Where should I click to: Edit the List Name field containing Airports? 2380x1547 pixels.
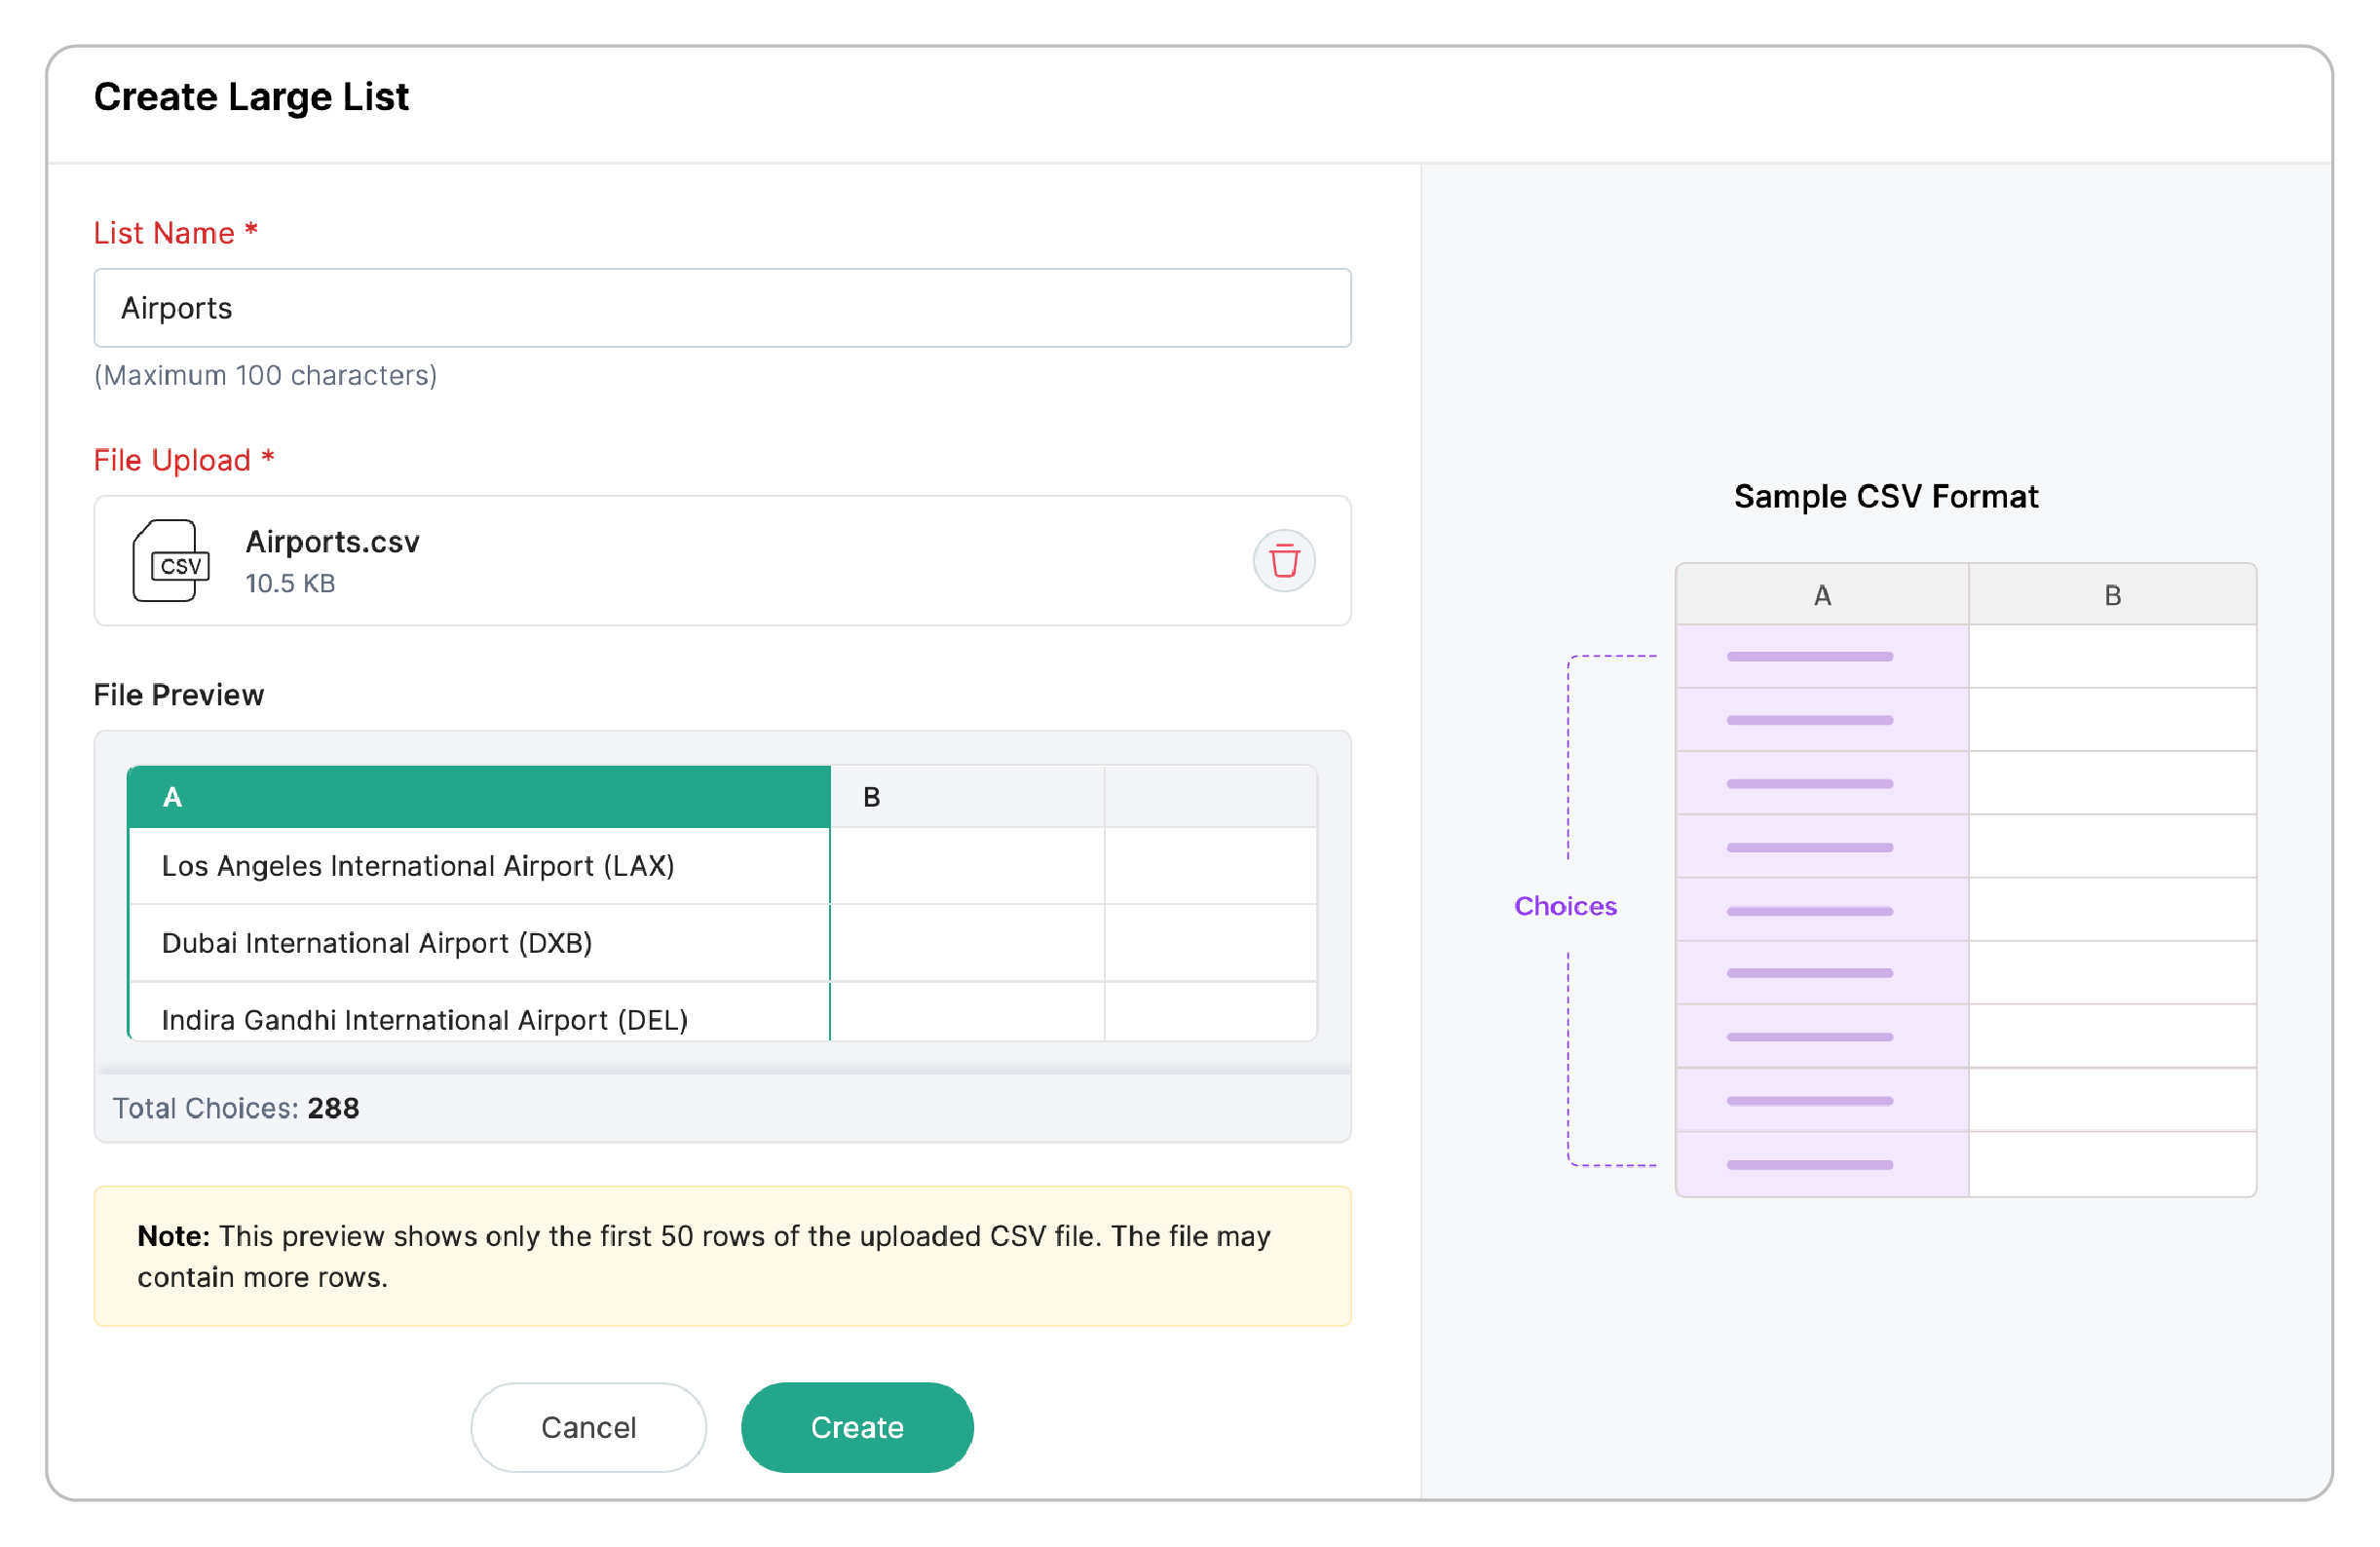pos(722,308)
